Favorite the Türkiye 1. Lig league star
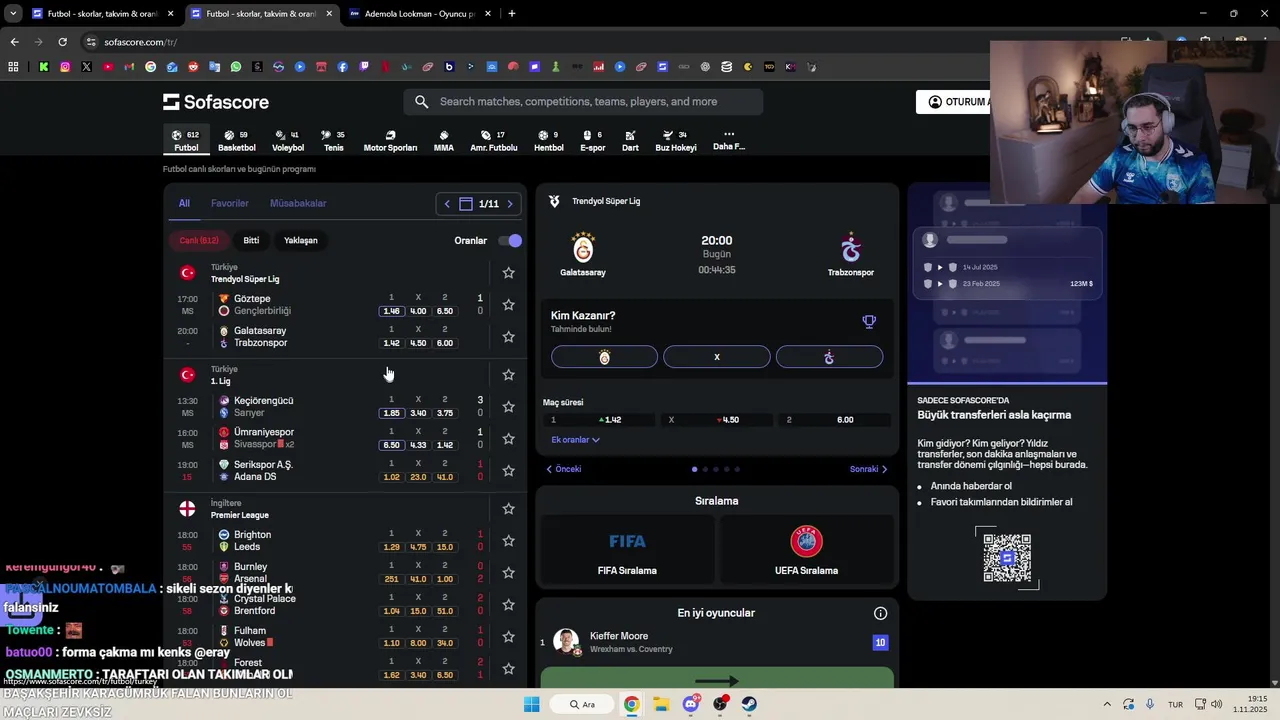 click(x=508, y=375)
